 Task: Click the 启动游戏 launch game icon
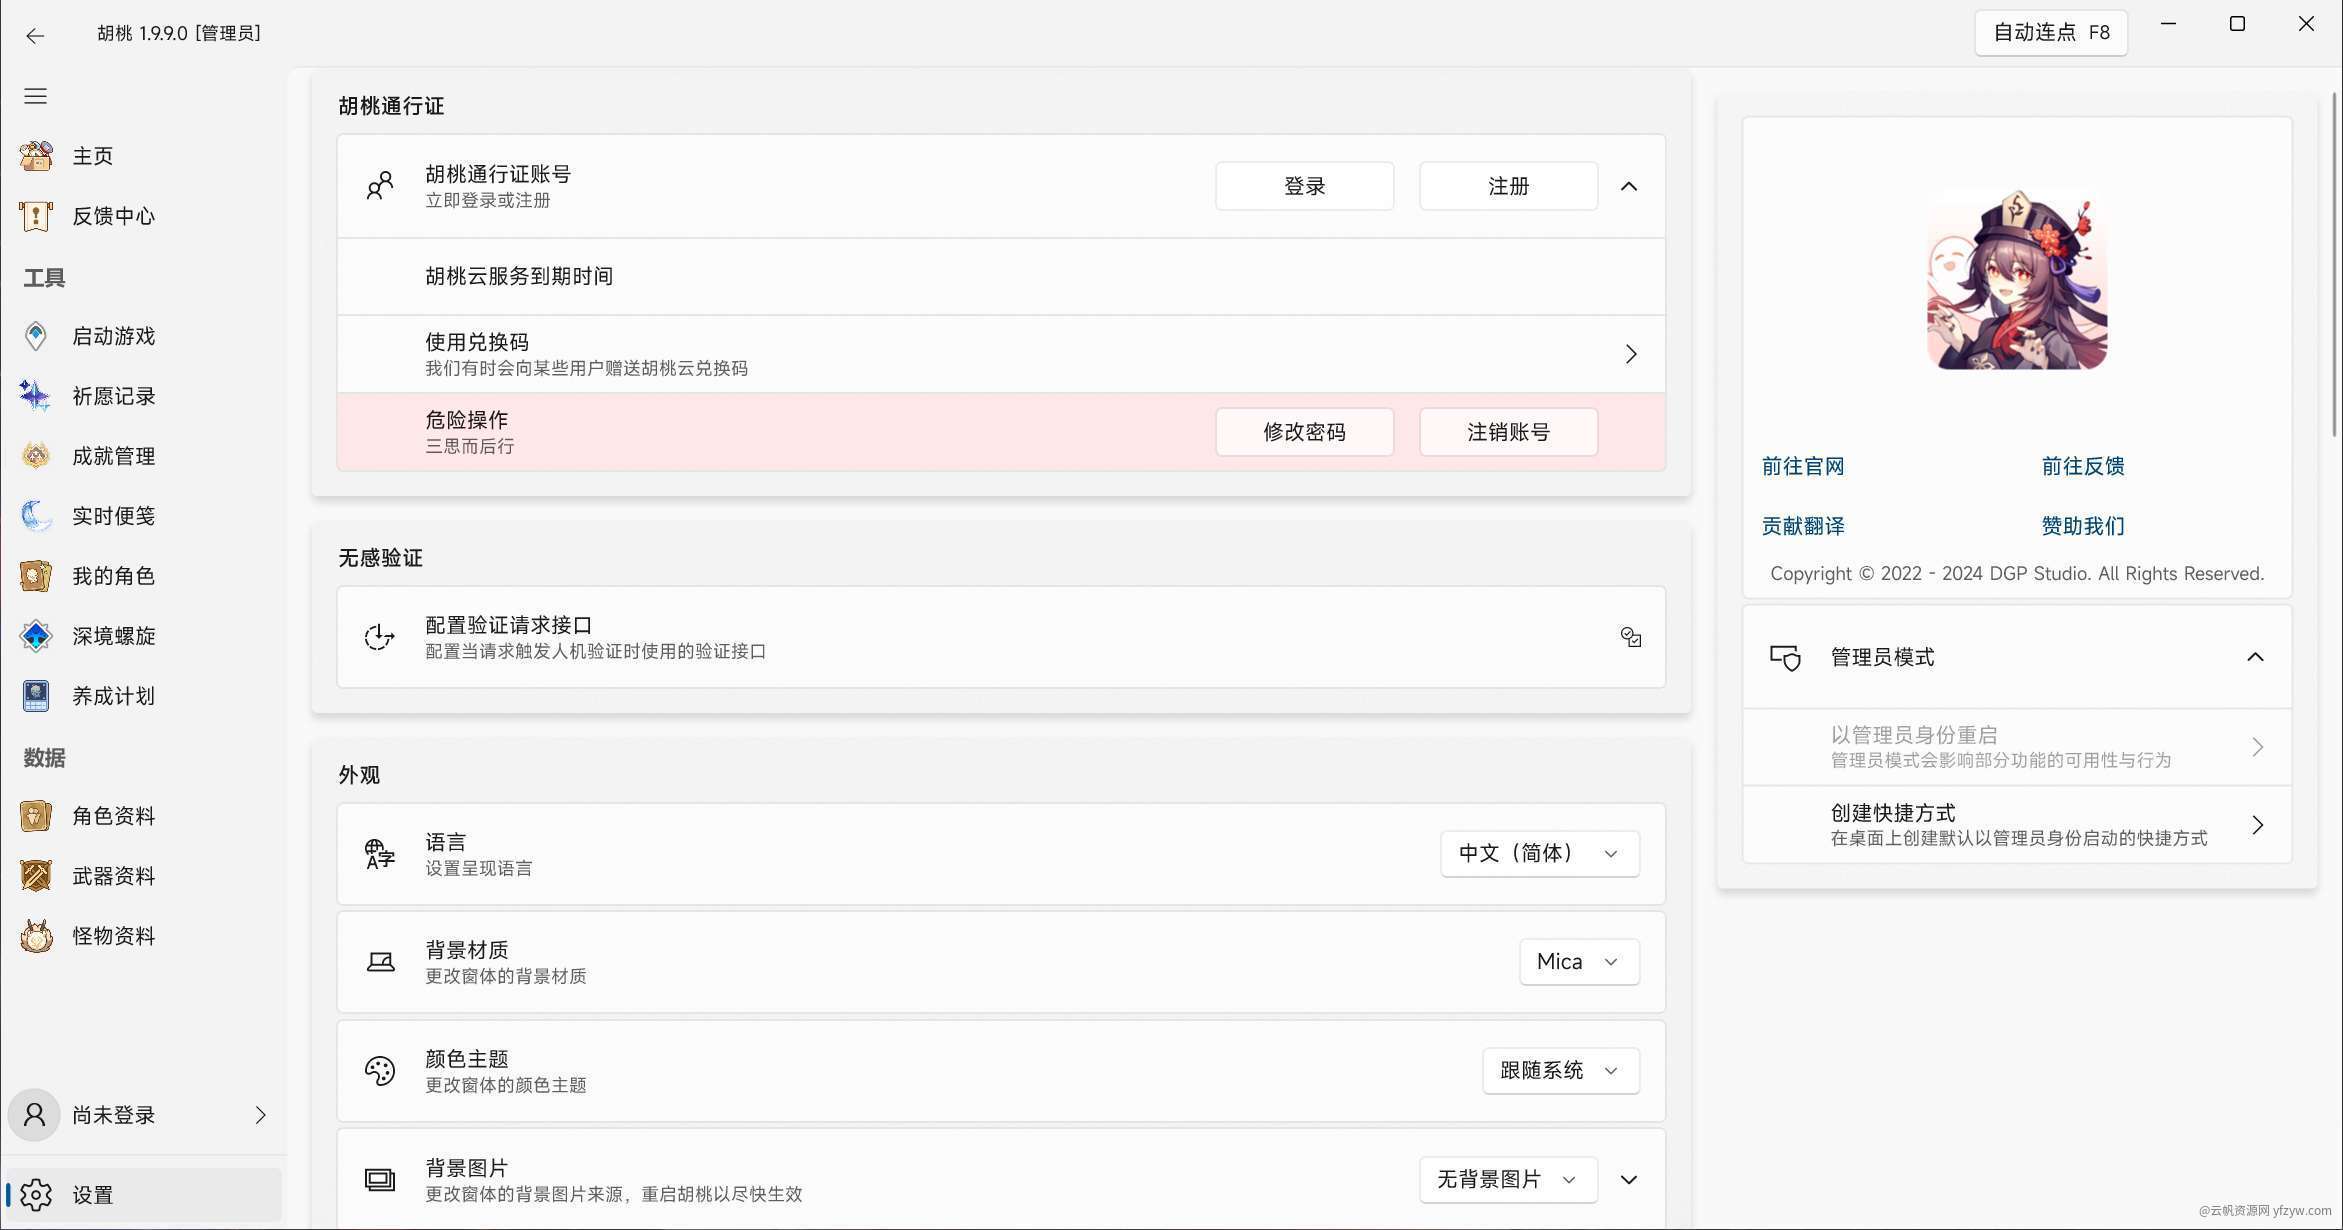[36, 336]
